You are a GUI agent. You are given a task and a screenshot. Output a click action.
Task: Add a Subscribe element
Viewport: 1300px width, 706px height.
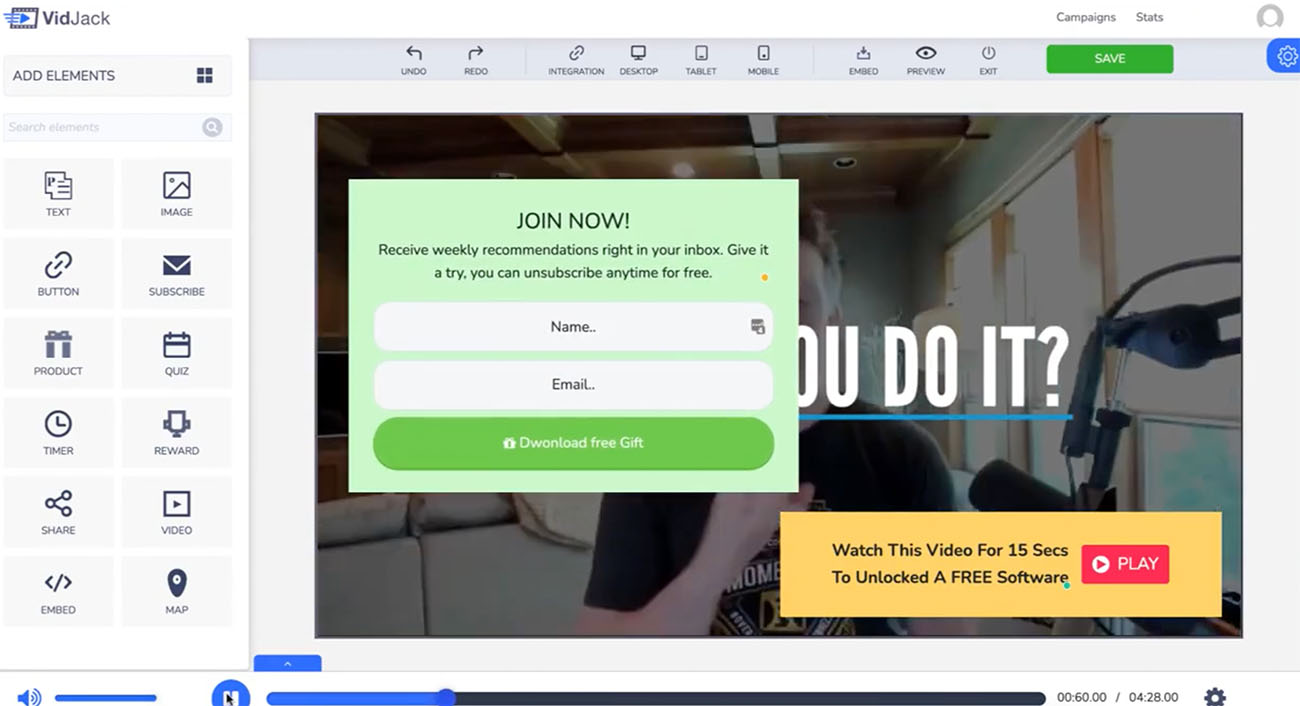(176, 273)
